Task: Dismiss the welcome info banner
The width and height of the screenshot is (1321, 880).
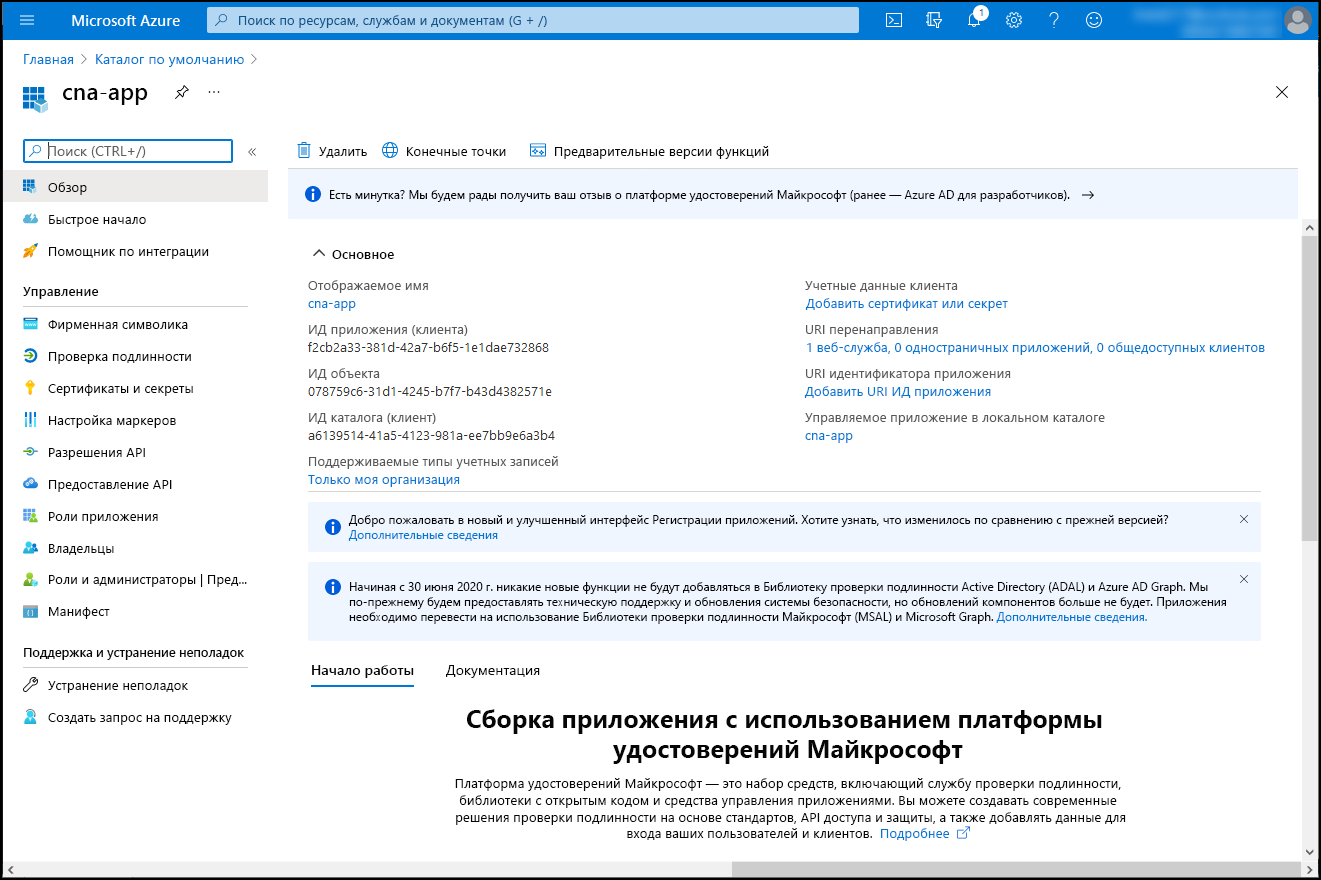Action: pyautogui.click(x=1244, y=519)
